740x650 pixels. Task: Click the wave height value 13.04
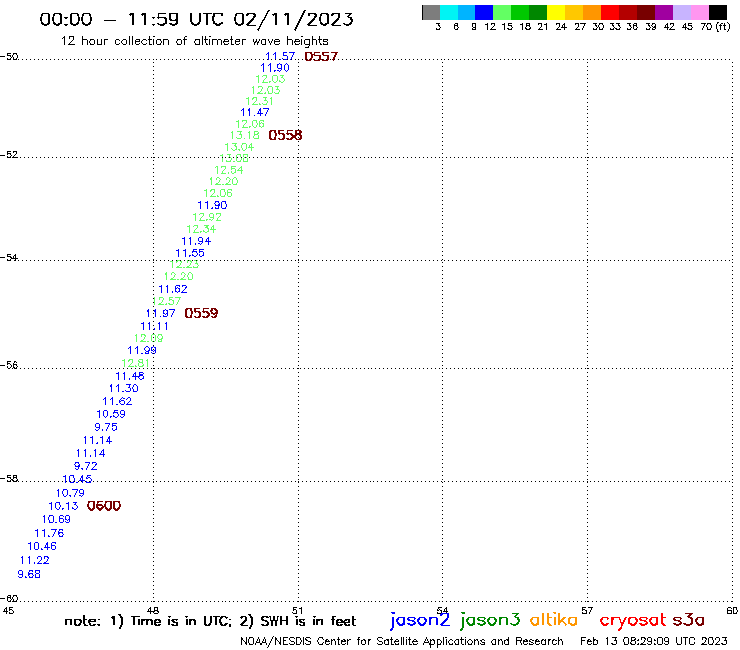click(x=239, y=147)
